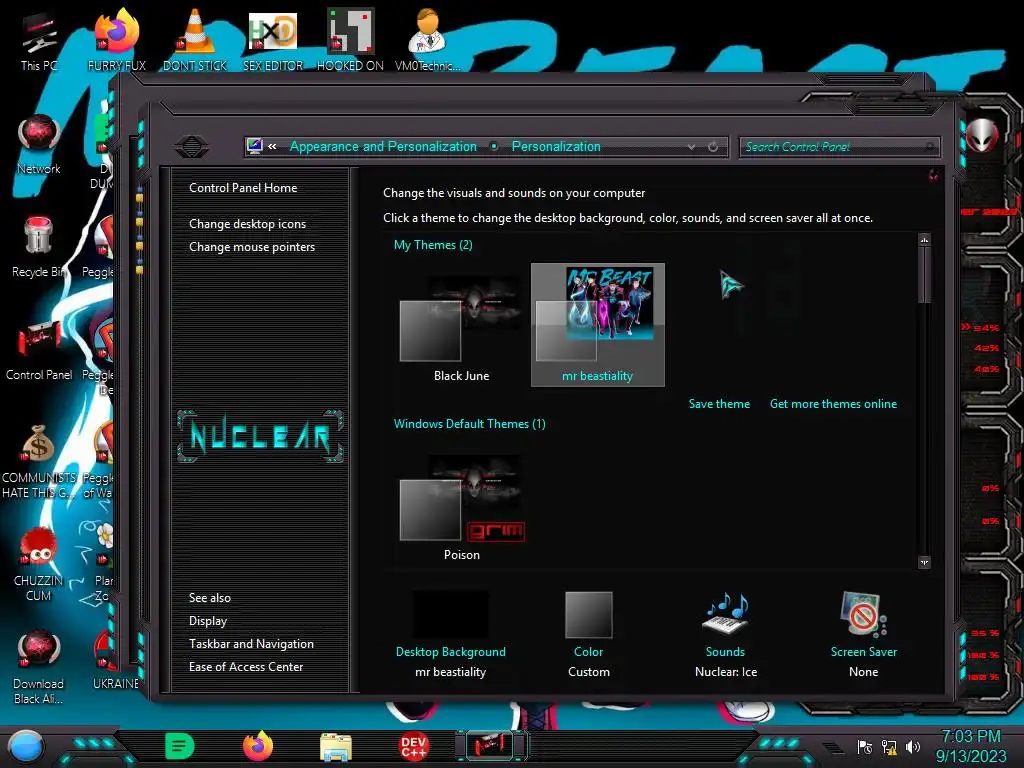
Task: Open the taskbar clock showing 7:03 PM
Action: (x=971, y=746)
